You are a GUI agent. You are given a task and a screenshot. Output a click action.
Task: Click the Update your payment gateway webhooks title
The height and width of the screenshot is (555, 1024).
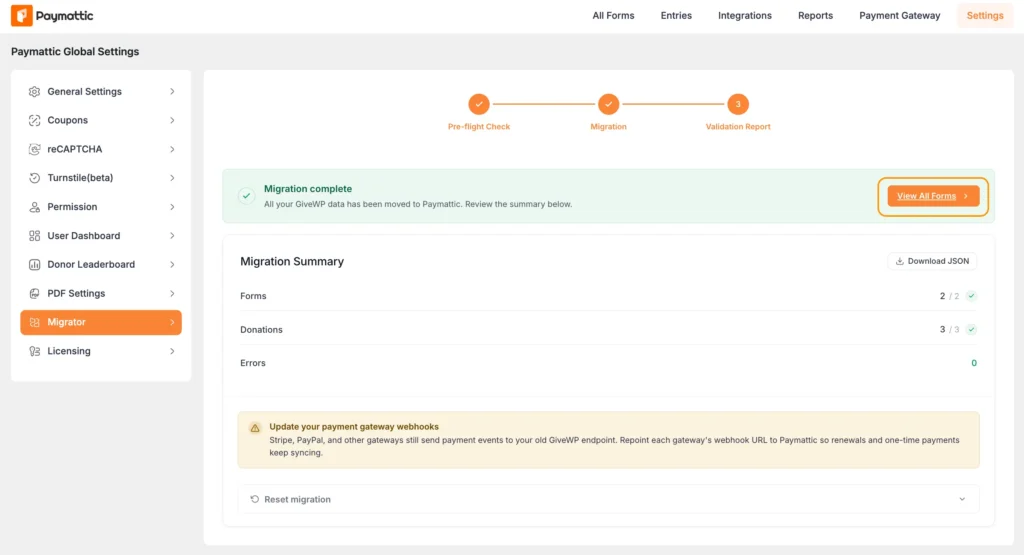[x=354, y=426]
